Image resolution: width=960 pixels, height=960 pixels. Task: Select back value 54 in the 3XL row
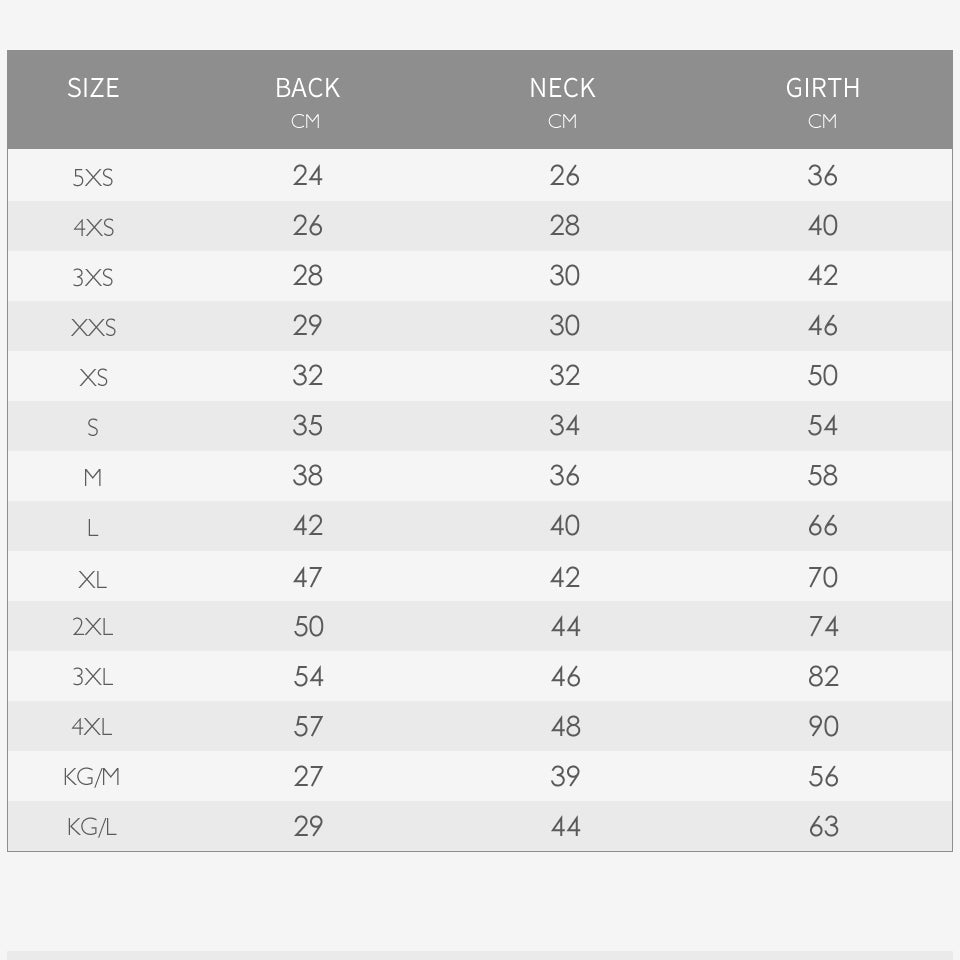coord(308,677)
